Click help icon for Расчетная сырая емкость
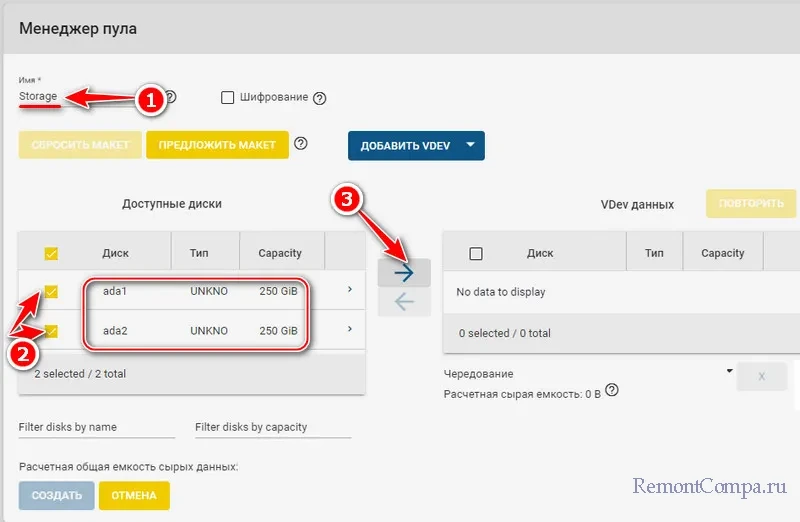The width and height of the screenshot is (800, 522). [612, 391]
